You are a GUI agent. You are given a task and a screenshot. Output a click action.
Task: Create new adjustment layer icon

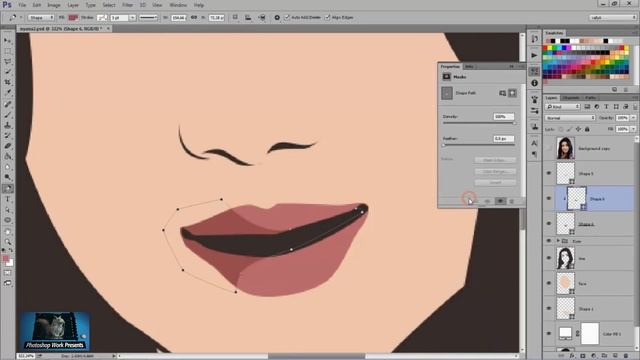593,356
